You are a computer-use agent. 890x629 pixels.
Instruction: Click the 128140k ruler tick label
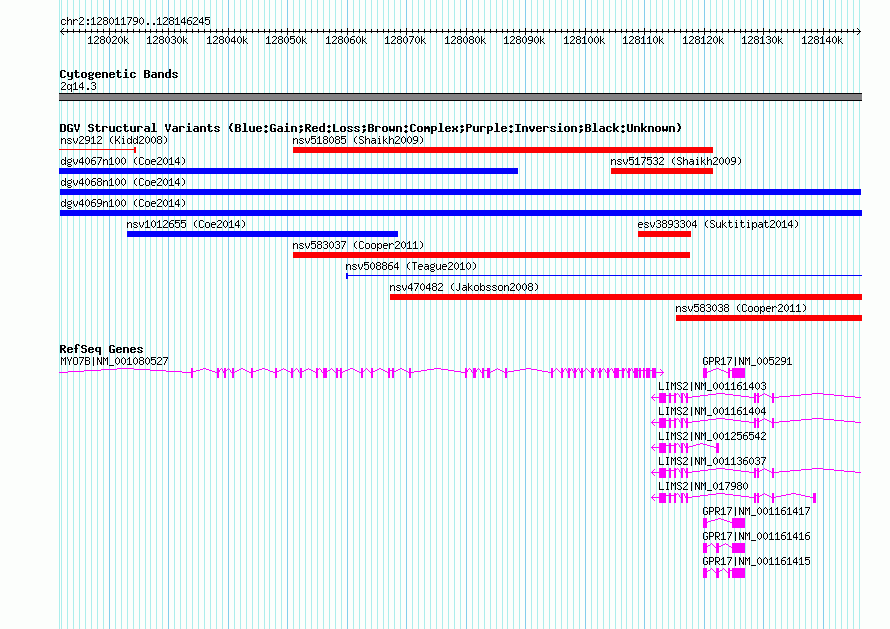822,40
